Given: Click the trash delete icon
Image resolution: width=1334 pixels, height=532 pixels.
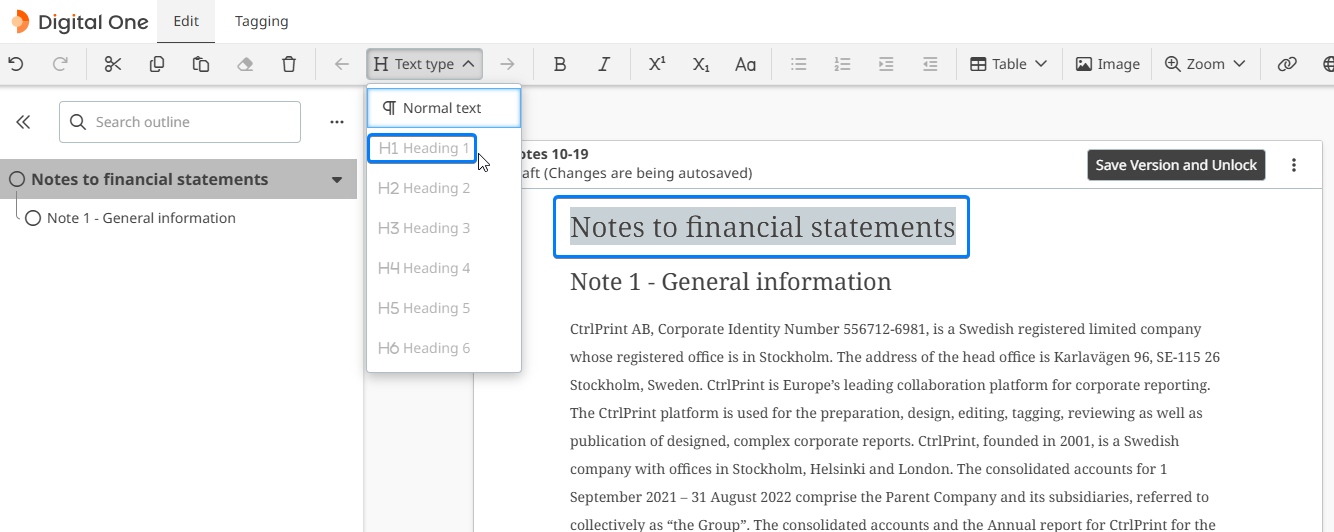Looking at the screenshot, I should (289, 64).
